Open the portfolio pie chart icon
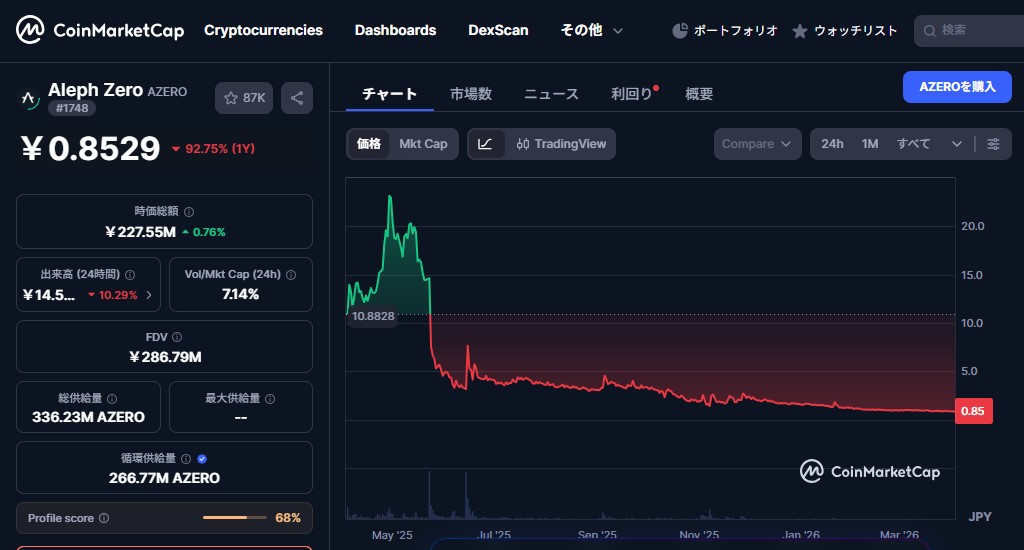 pyautogui.click(x=680, y=31)
